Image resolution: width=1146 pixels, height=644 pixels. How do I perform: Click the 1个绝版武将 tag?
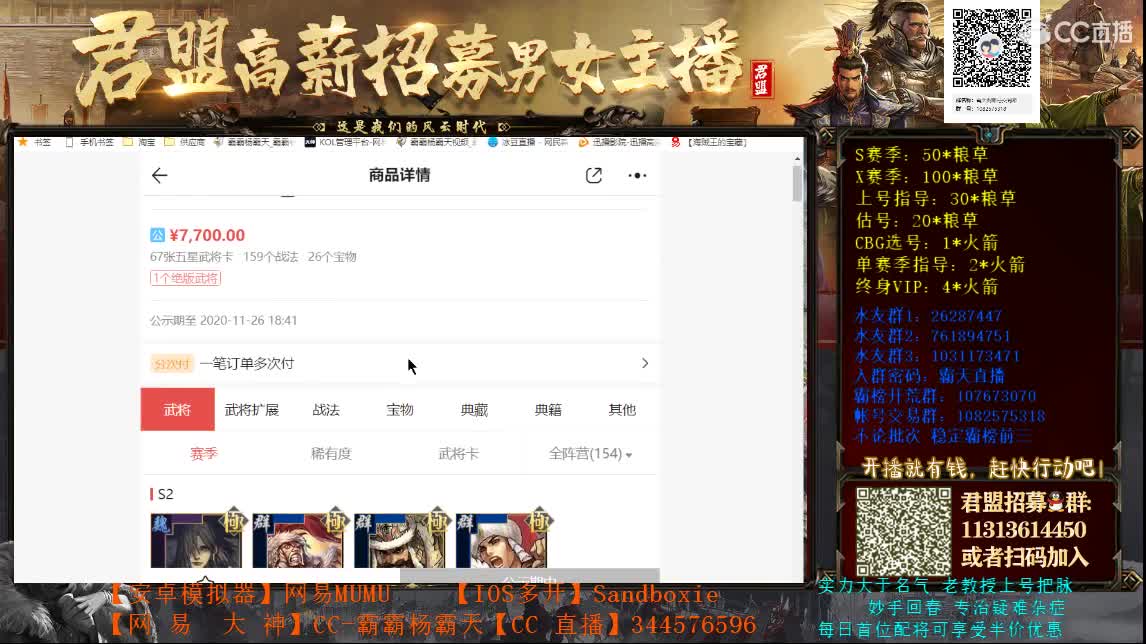coord(186,279)
